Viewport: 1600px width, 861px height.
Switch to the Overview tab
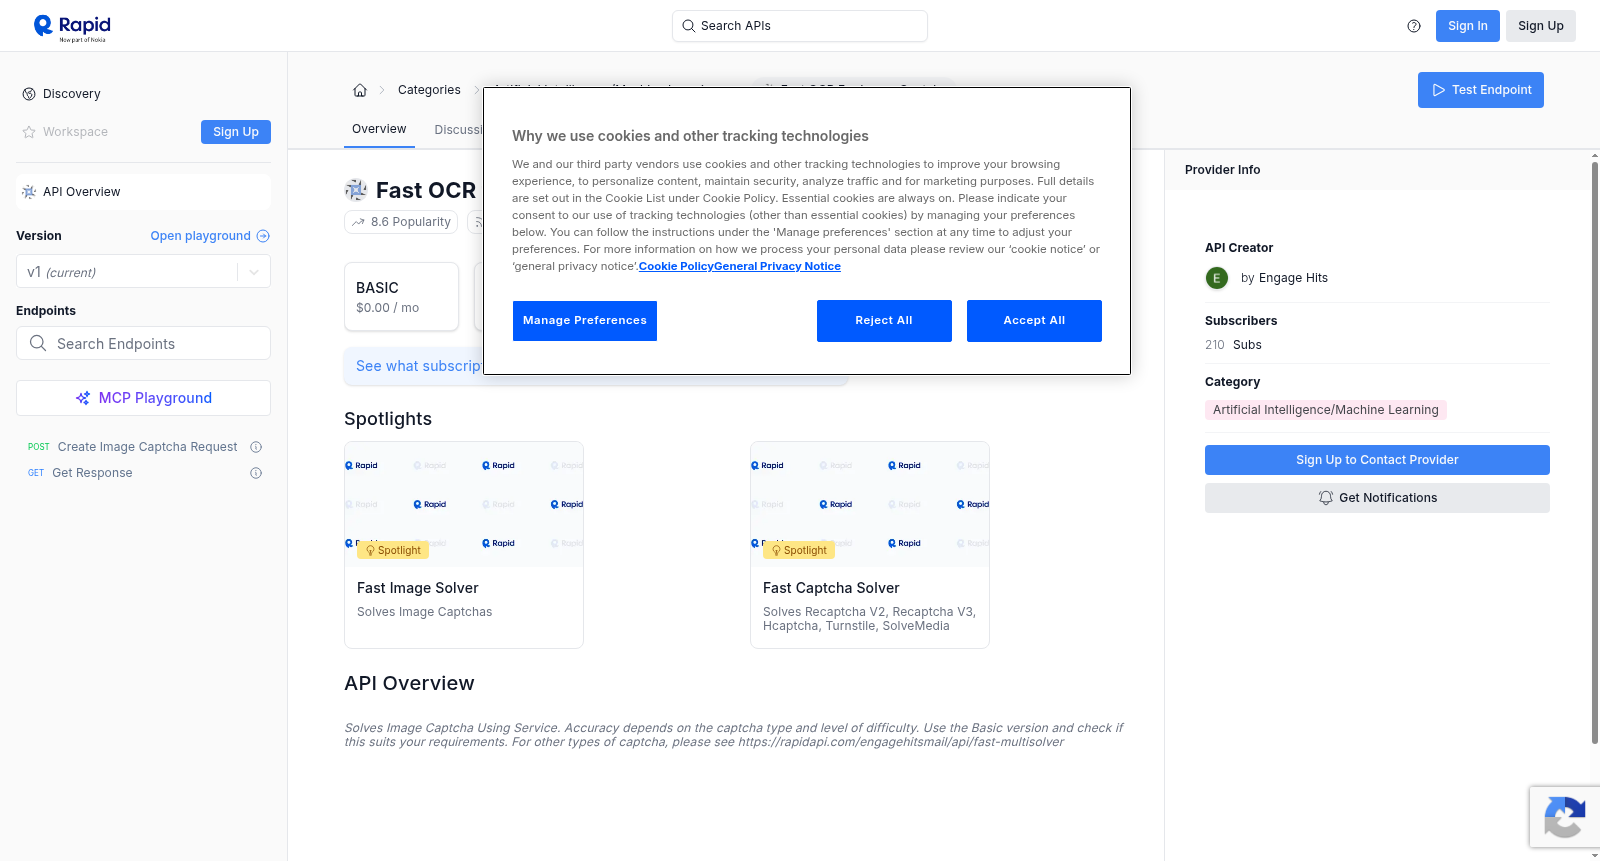point(379,129)
